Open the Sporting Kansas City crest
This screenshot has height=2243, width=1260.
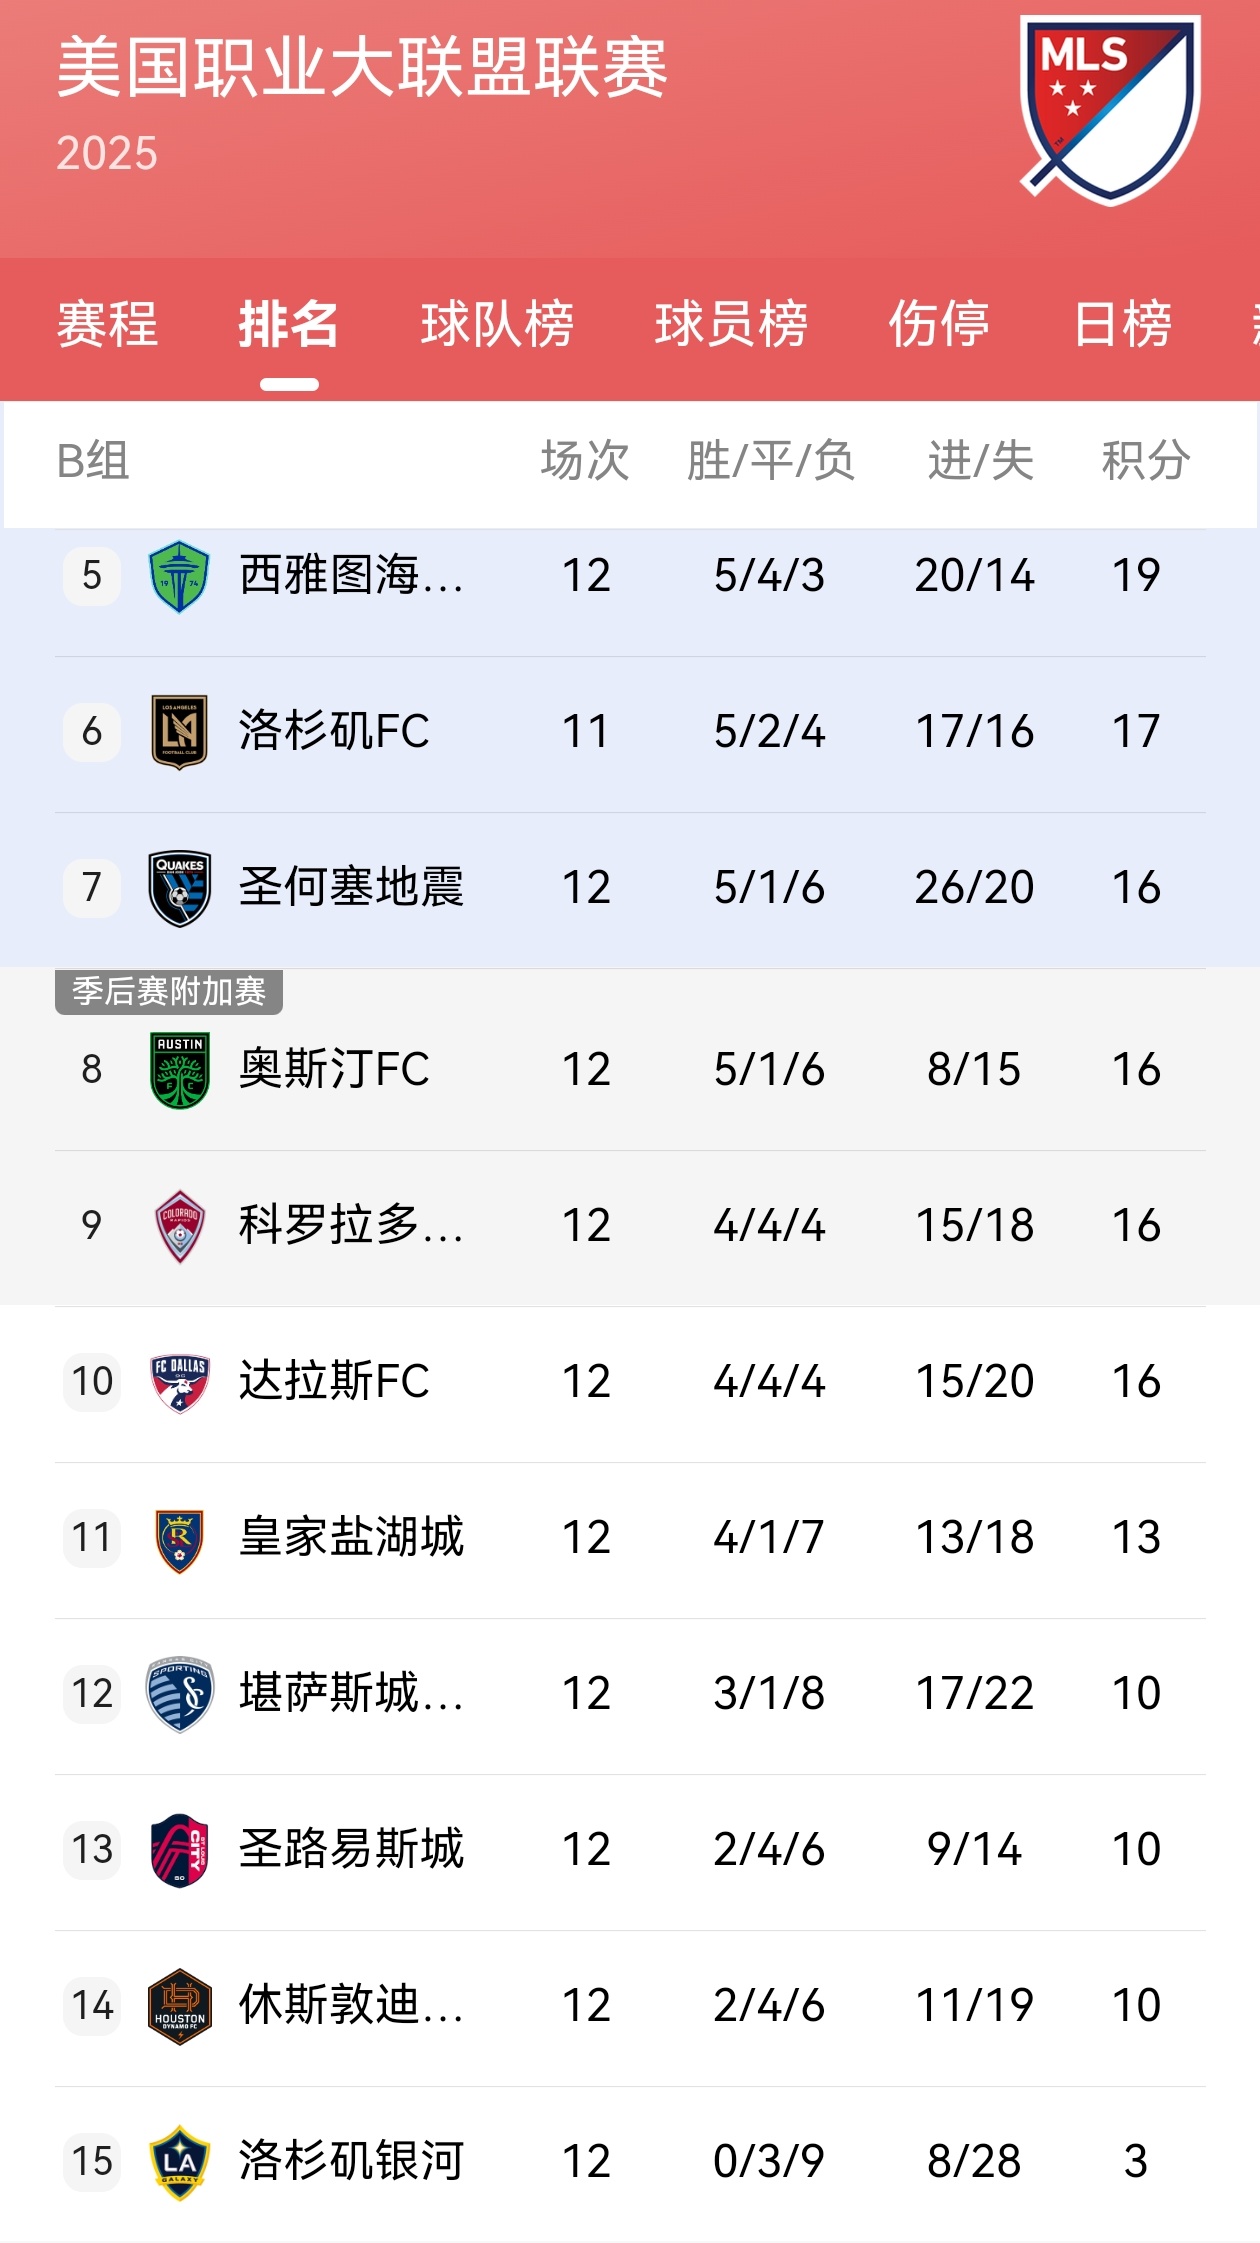179,1694
